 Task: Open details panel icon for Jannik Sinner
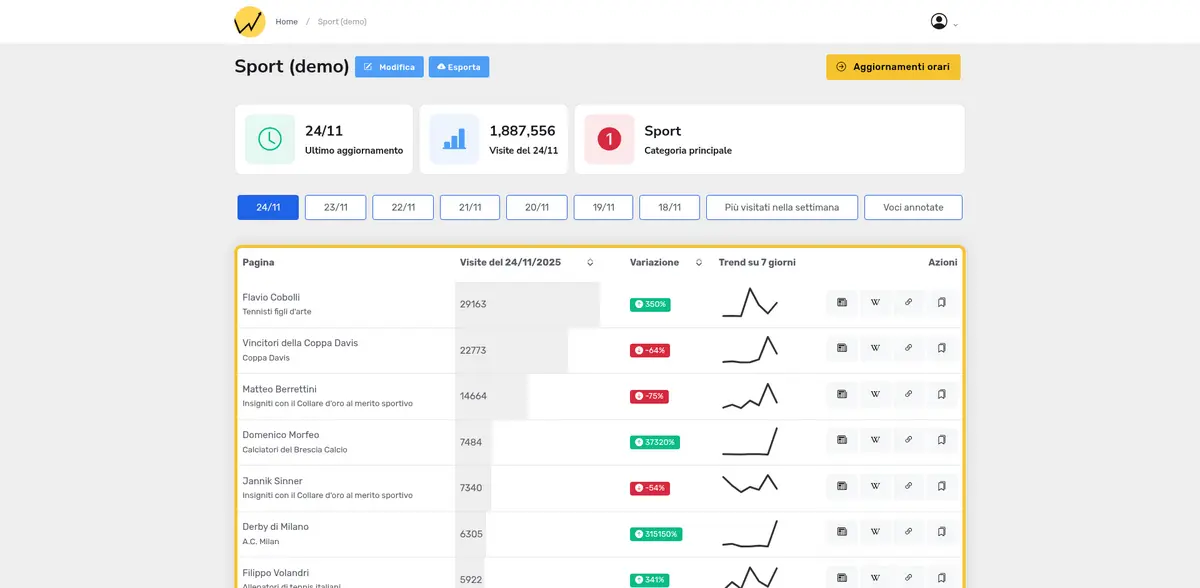(x=842, y=486)
